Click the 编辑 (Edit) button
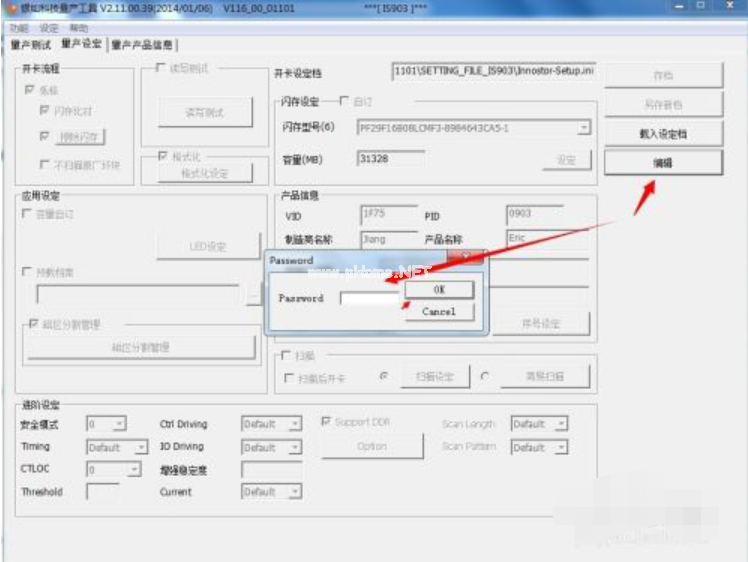 pyautogui.click(x=663, y=162)
